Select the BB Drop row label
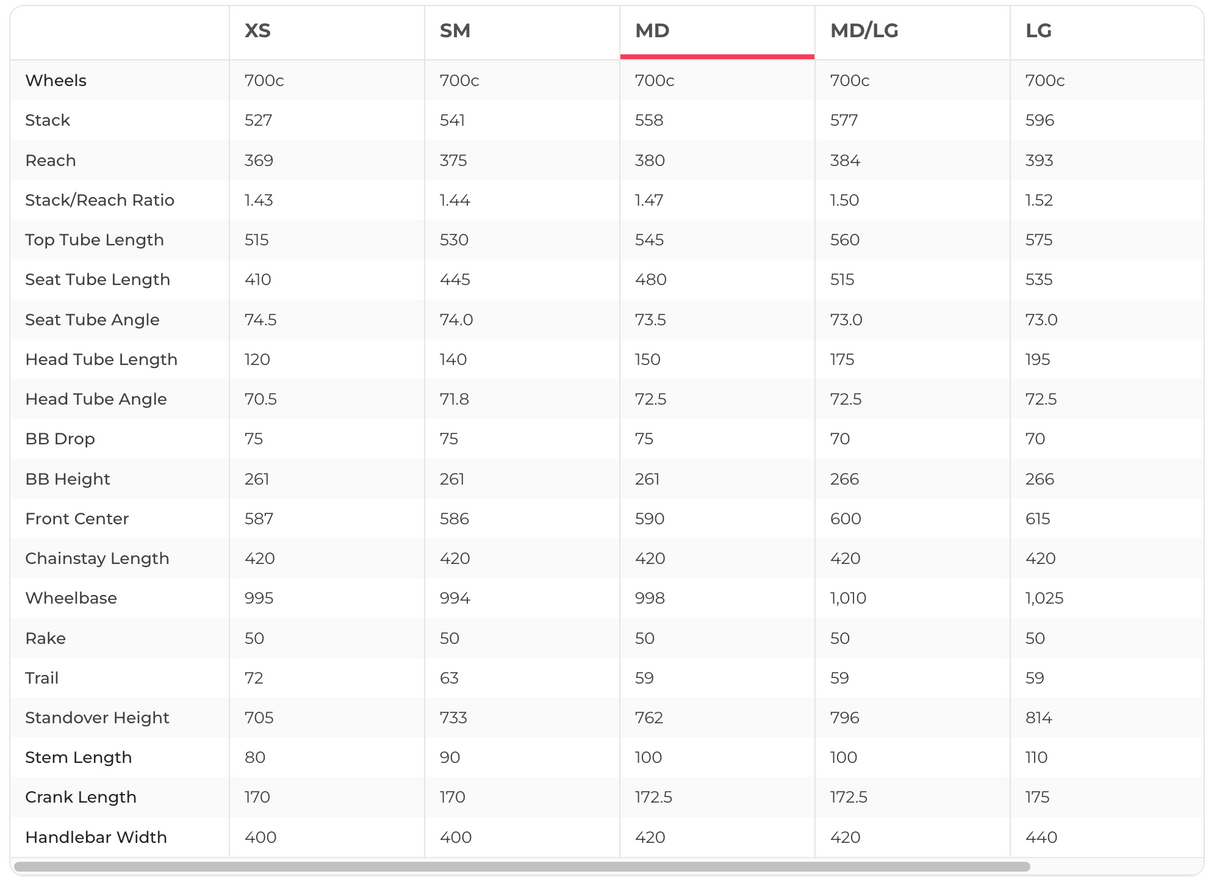 point(60,439)
